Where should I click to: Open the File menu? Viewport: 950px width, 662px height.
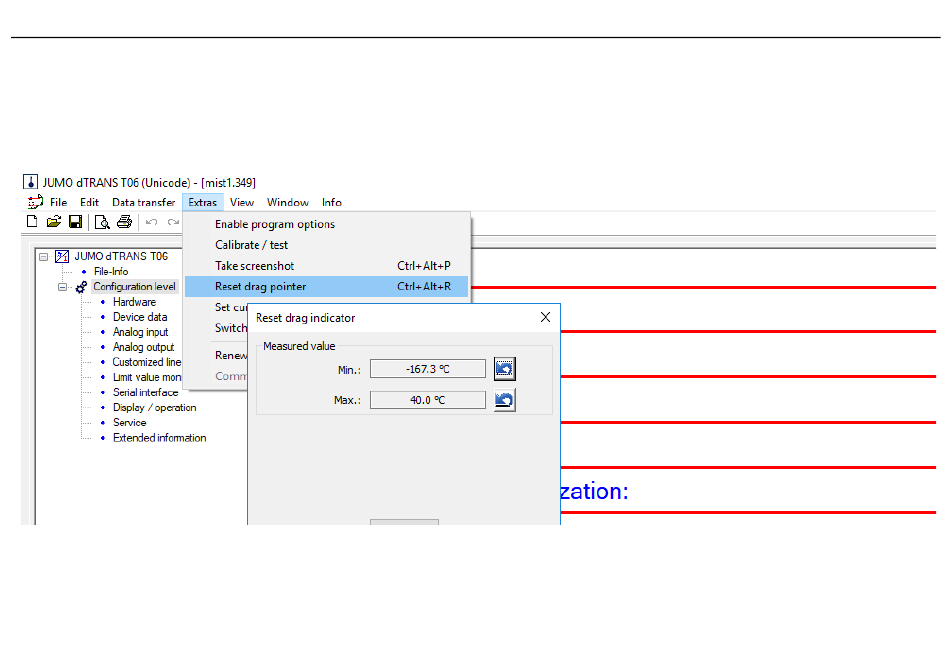[x=58, y=202]
